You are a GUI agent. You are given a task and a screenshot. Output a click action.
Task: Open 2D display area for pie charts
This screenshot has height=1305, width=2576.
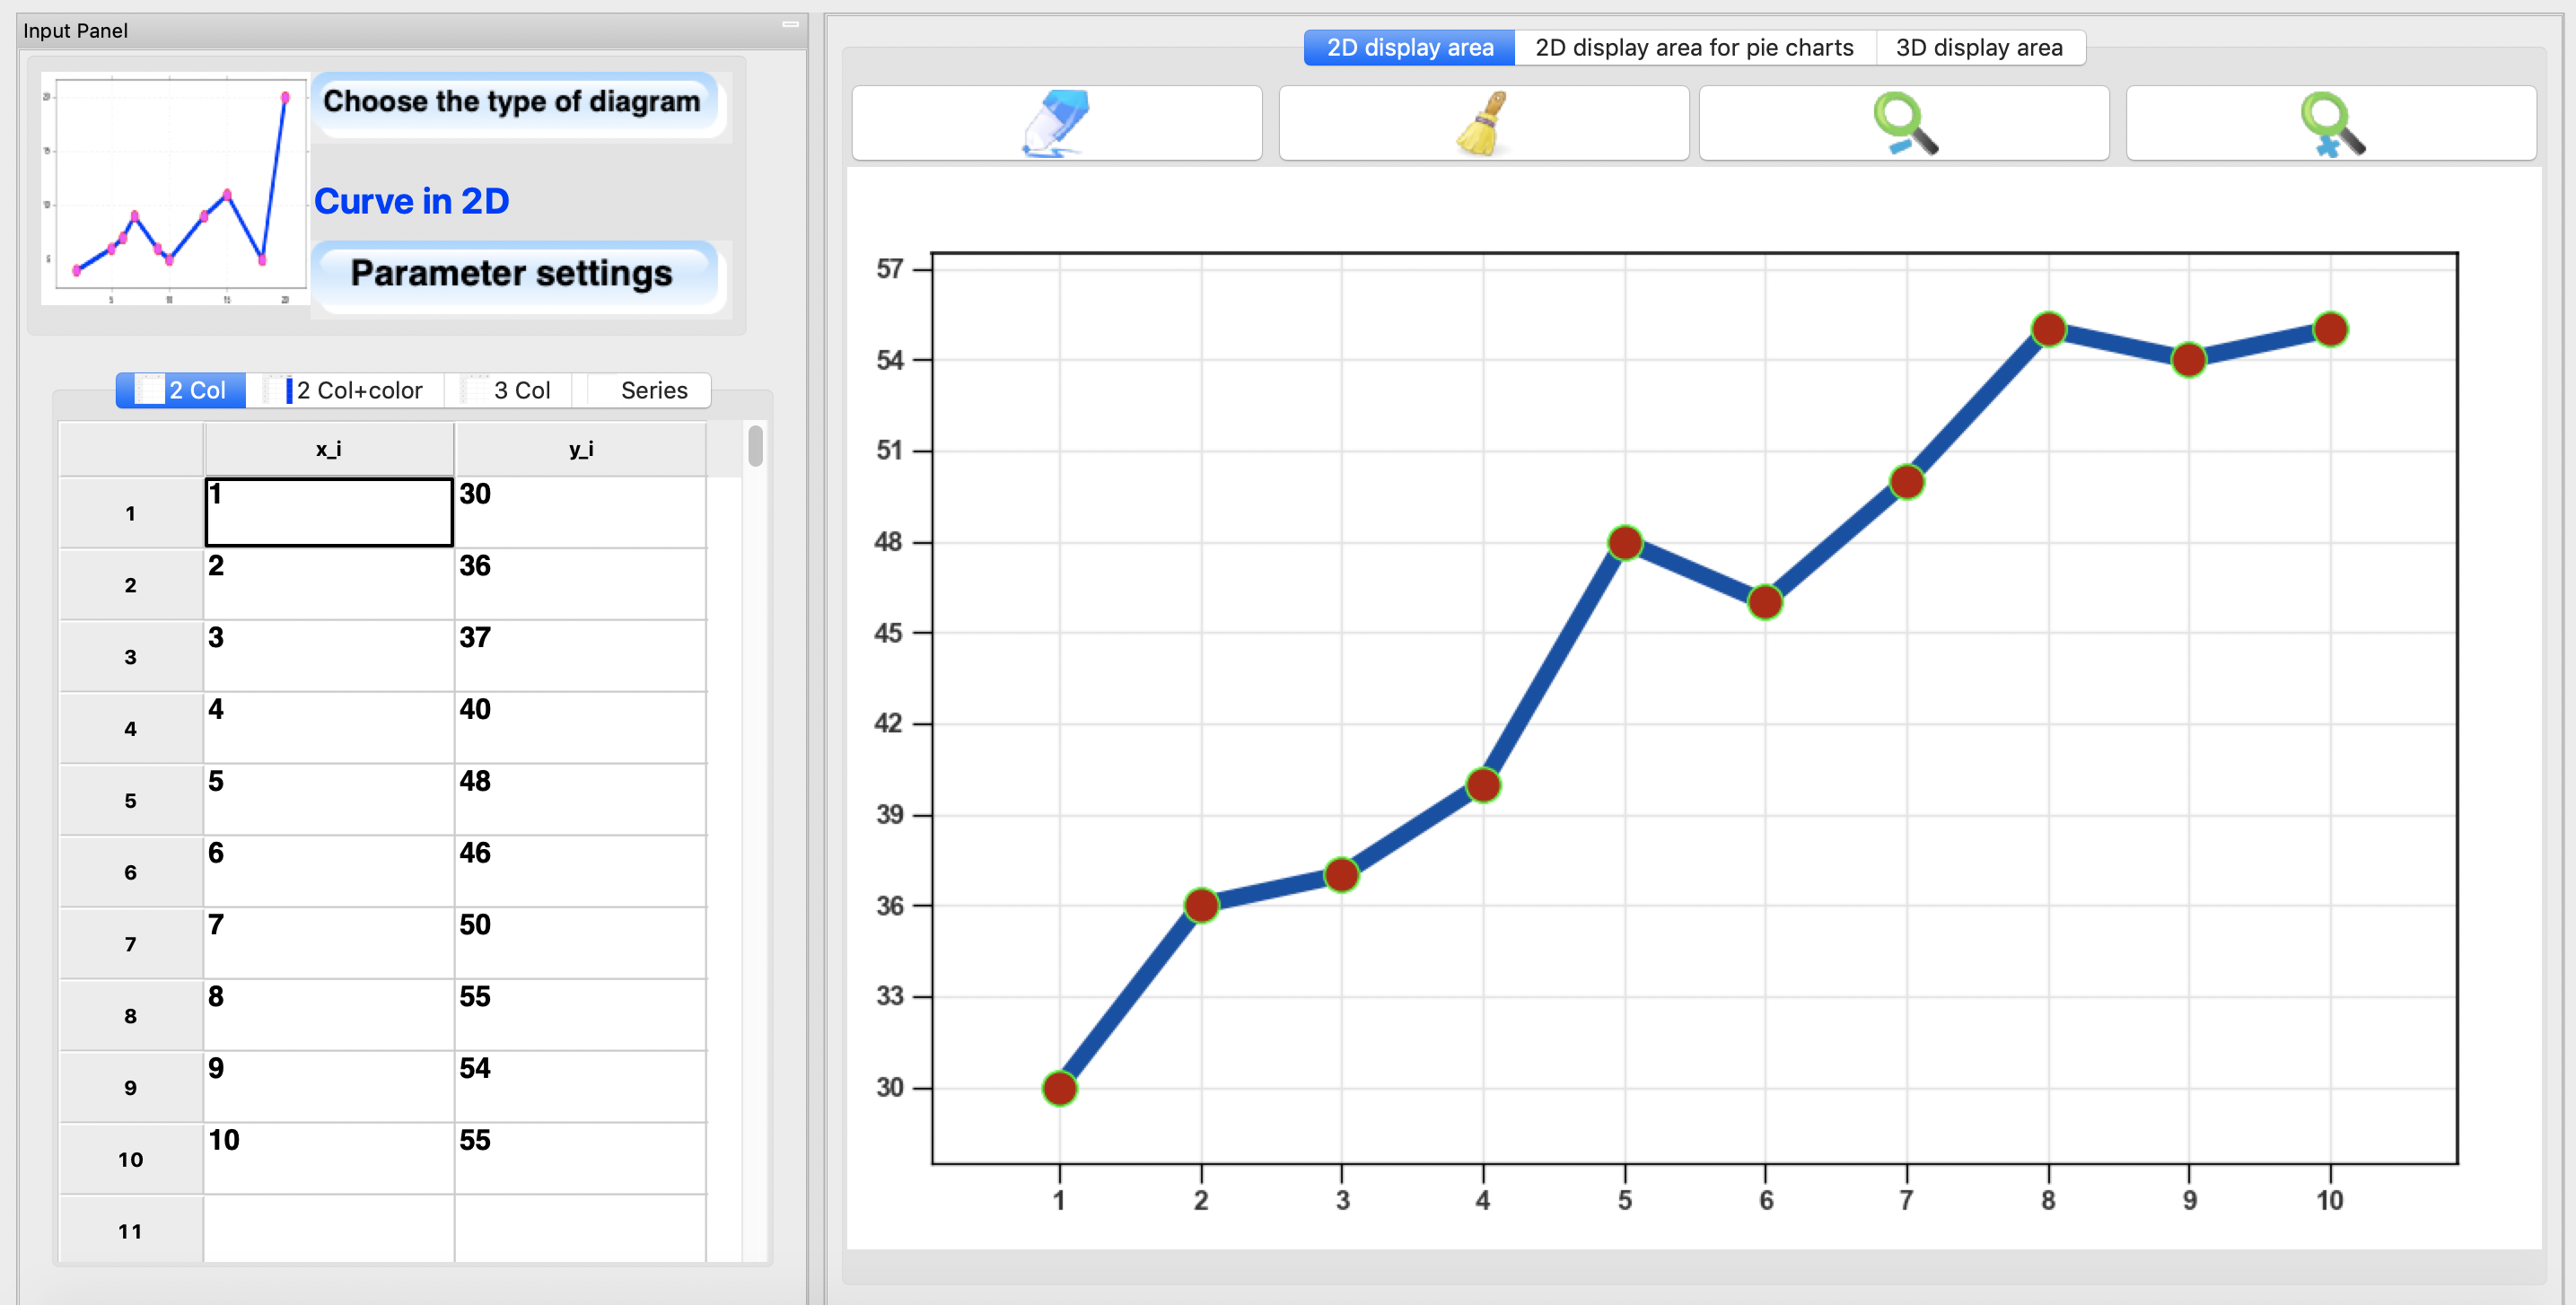point(1694,47)
